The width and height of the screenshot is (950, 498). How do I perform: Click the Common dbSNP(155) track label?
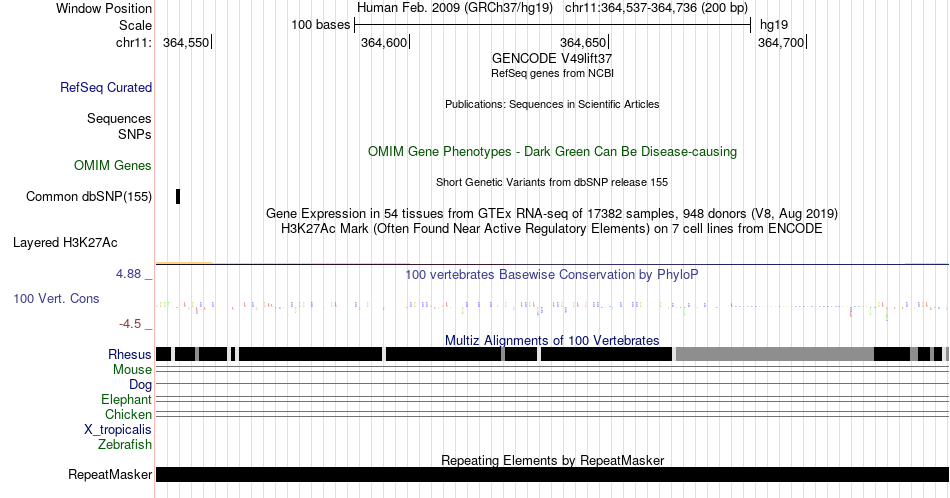pyautogui.click(x=89, y=196)
